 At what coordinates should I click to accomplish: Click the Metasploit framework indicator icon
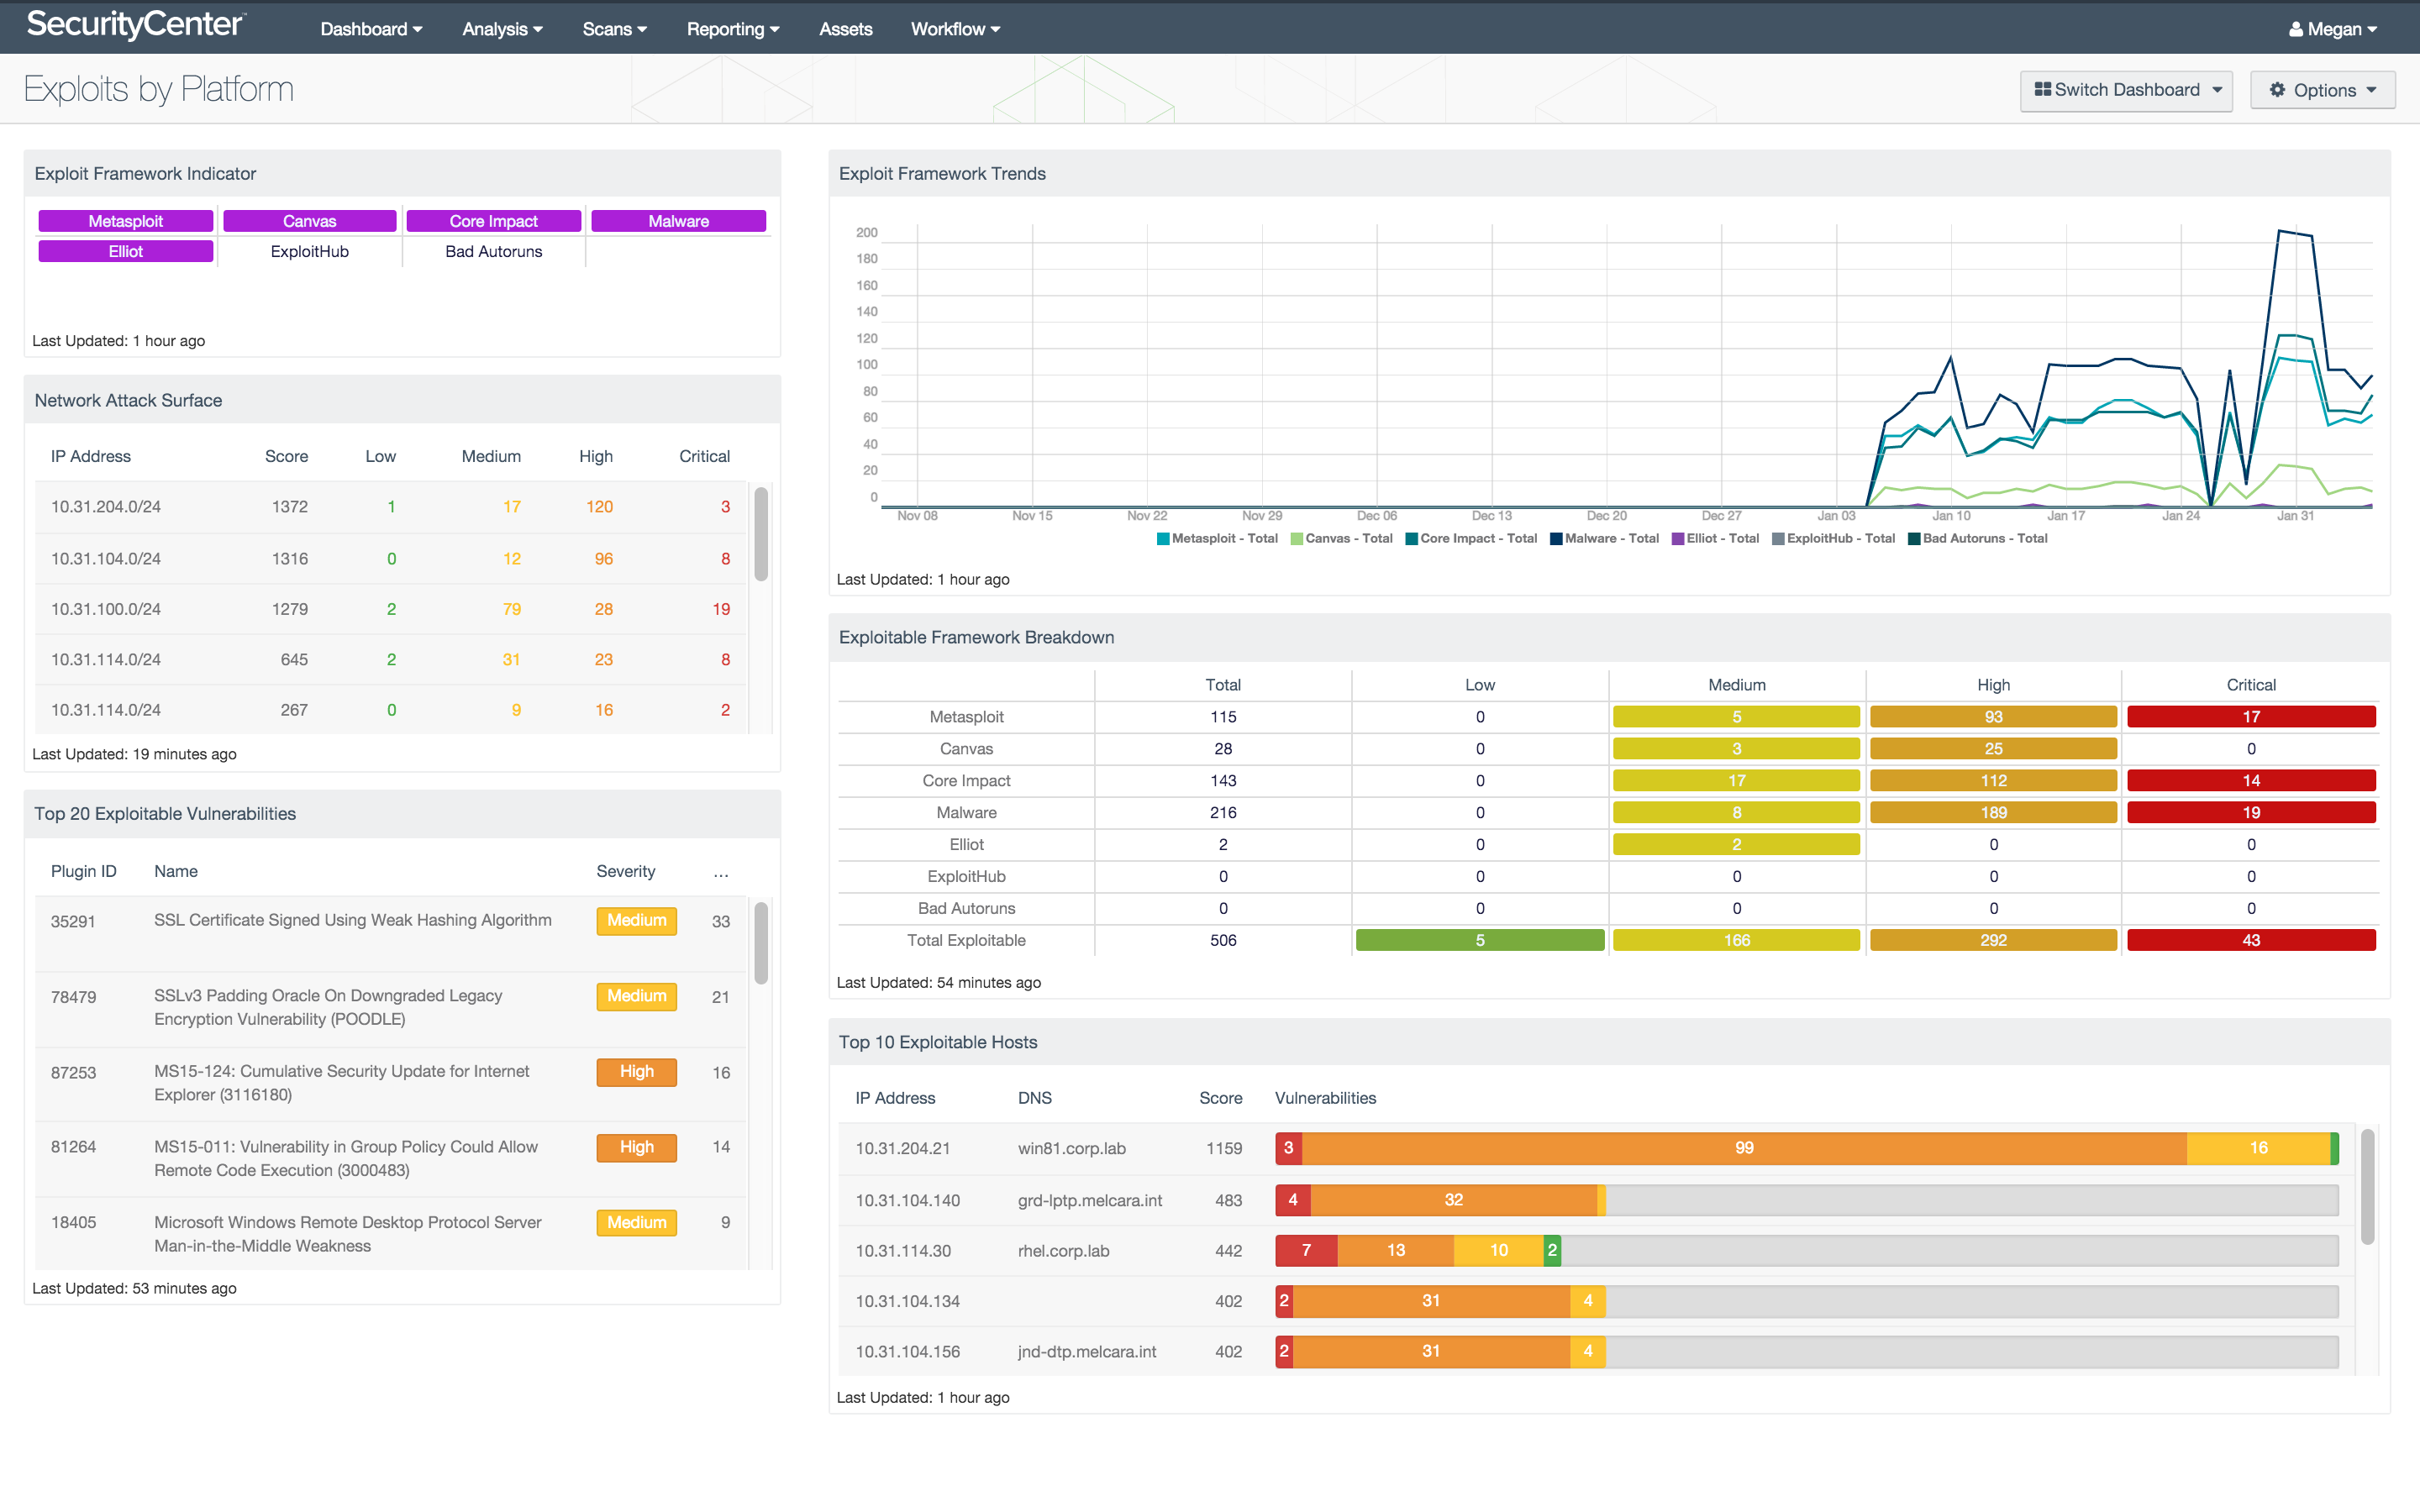click(125, 219)
